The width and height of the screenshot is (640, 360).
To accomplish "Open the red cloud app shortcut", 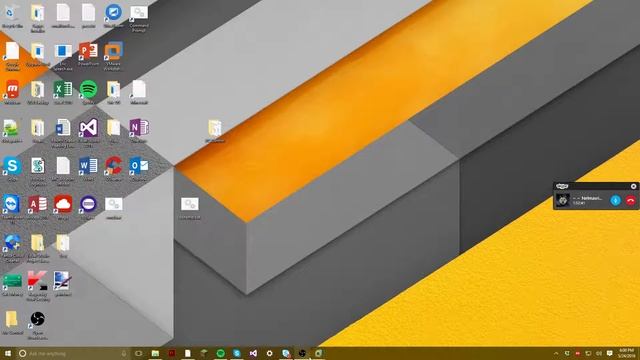I will [63, 208].
